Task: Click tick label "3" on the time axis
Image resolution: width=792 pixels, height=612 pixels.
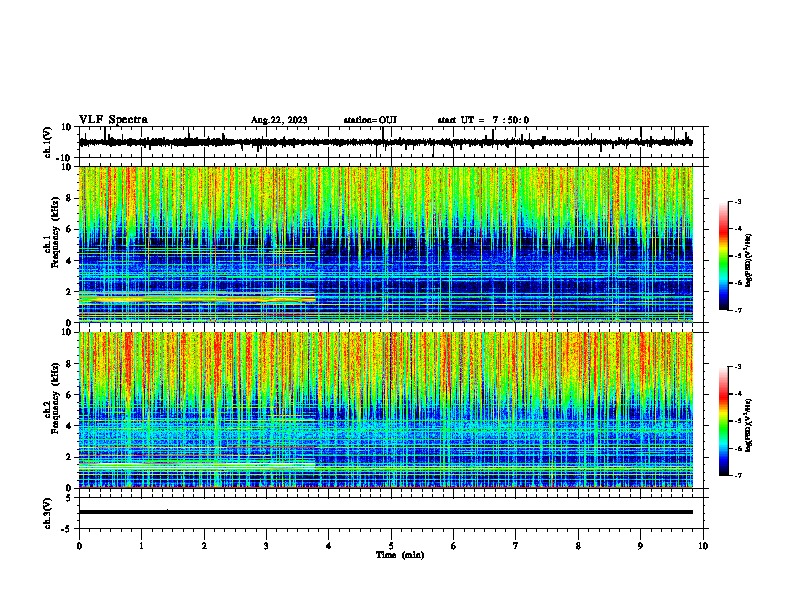Action: [x=266, y=546]
